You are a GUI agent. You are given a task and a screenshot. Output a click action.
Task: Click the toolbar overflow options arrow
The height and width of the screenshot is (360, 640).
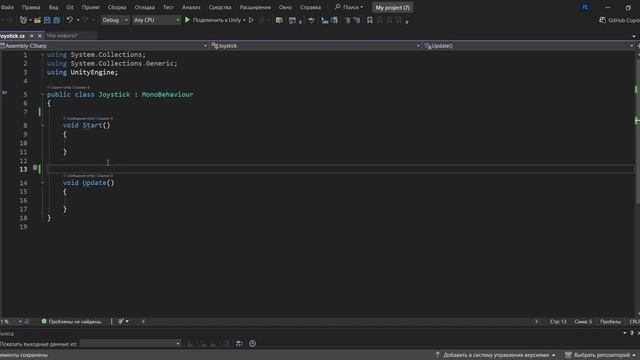407,22
